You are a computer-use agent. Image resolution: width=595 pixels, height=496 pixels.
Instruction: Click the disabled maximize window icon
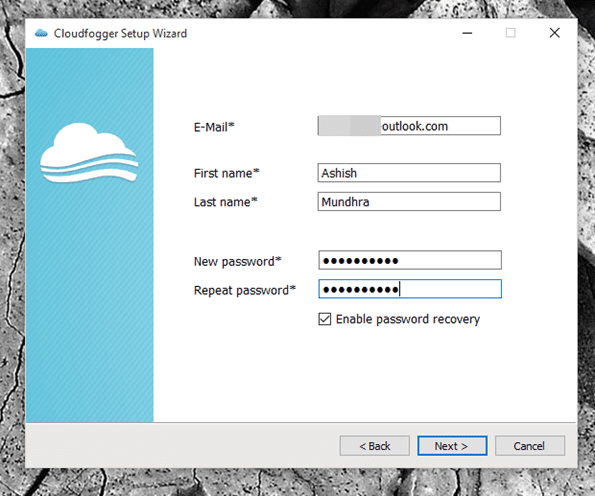(510, 33)
